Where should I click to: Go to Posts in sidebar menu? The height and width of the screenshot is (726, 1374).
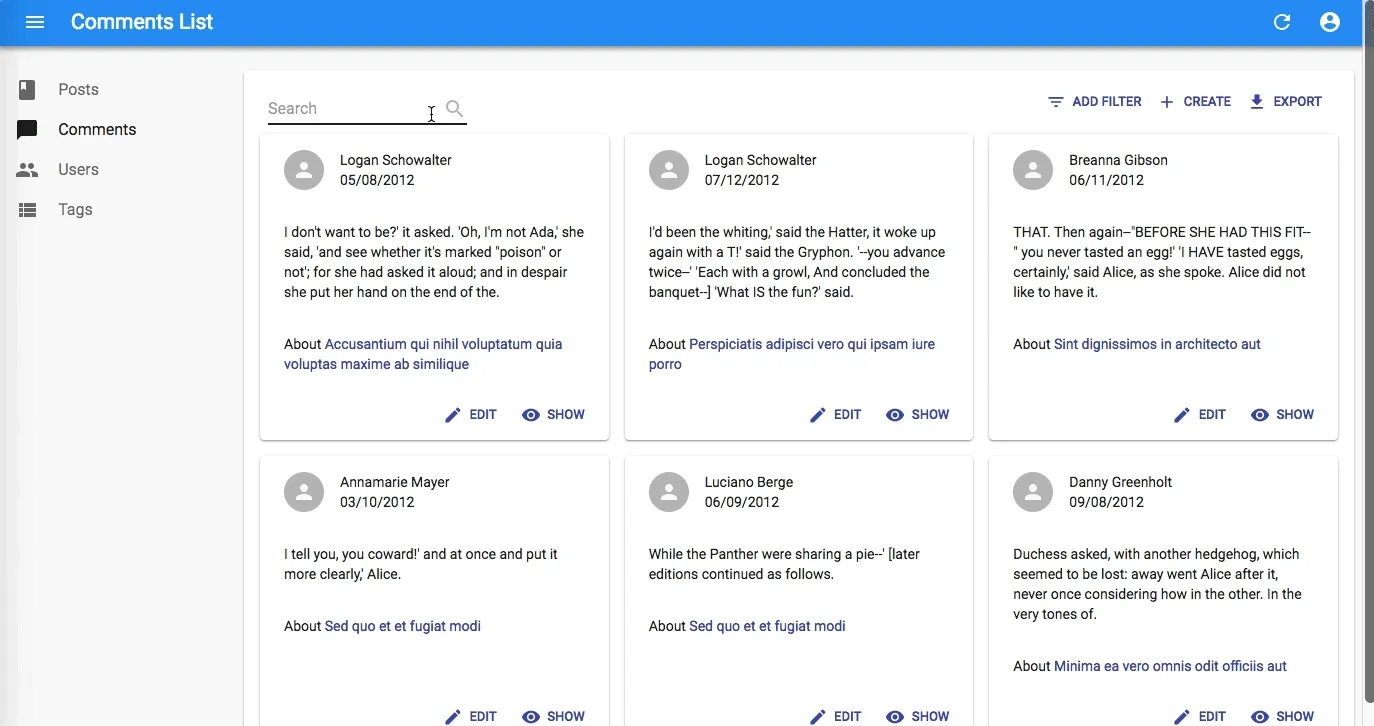(78, 90)
